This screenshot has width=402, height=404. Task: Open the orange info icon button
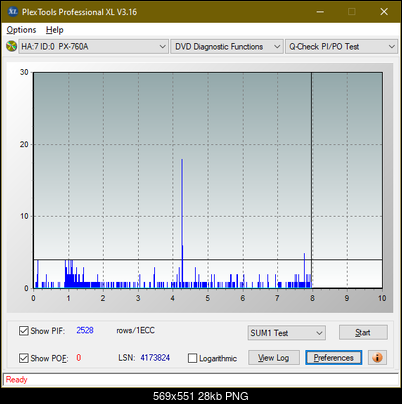pyautogui.click(x=377, y=358)
